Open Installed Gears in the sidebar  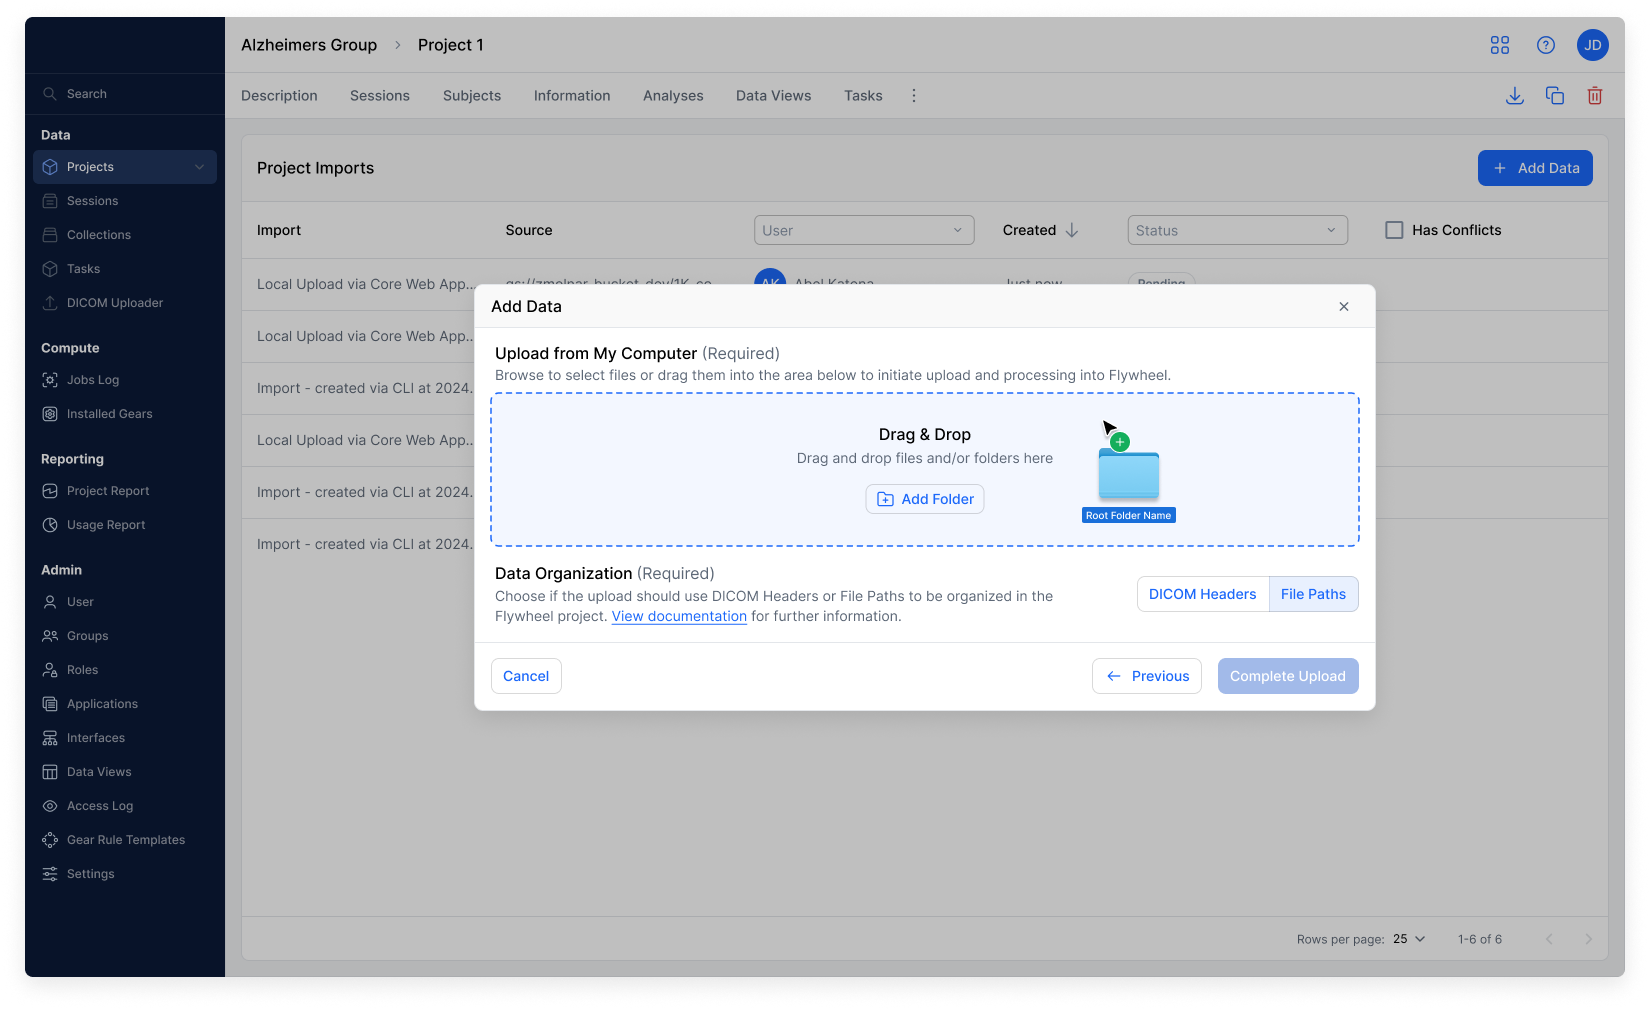[x=125, y=414]
